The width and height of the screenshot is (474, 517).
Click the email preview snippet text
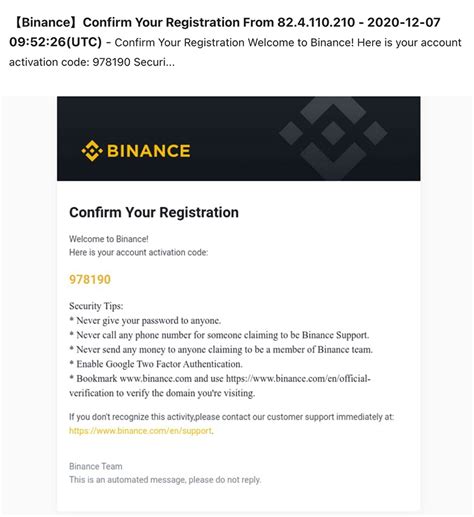235,52
